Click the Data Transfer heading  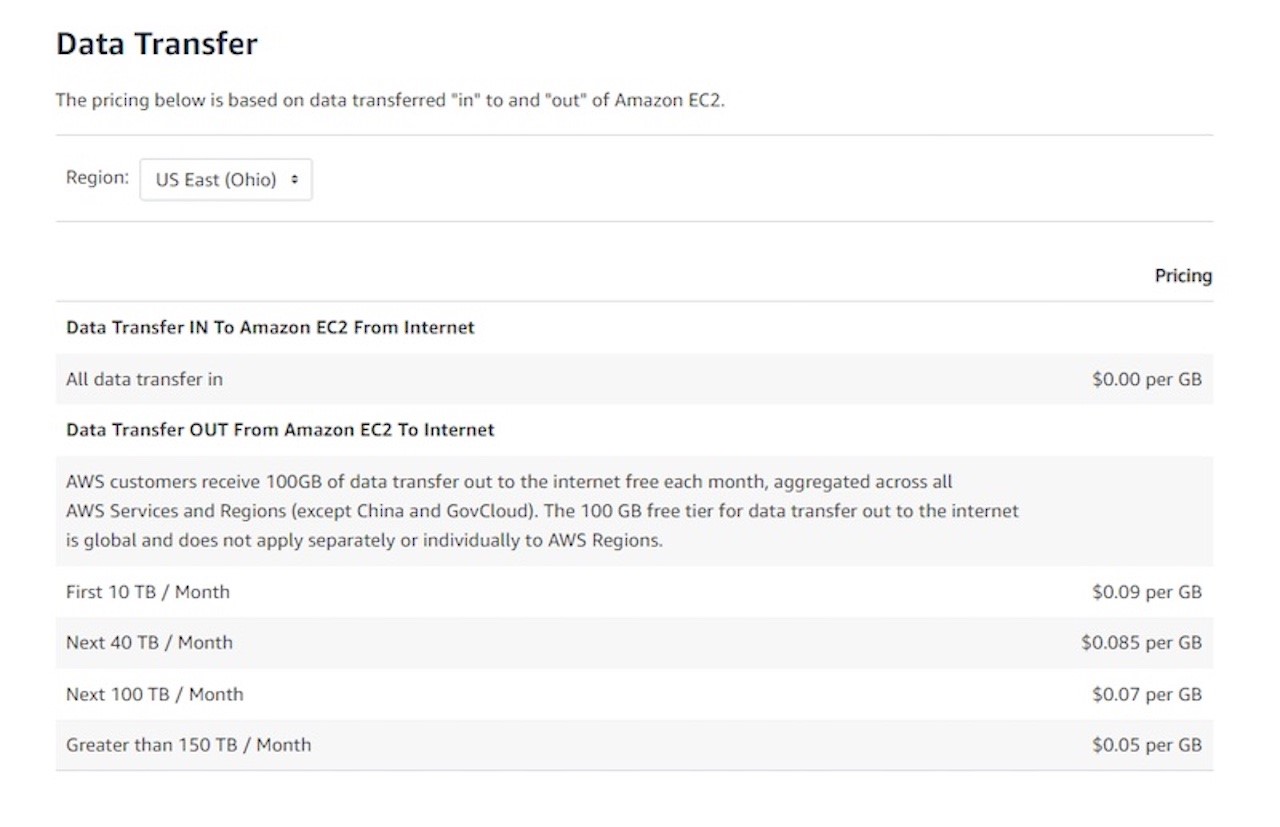pyautogui.click(x=157, y=43)
